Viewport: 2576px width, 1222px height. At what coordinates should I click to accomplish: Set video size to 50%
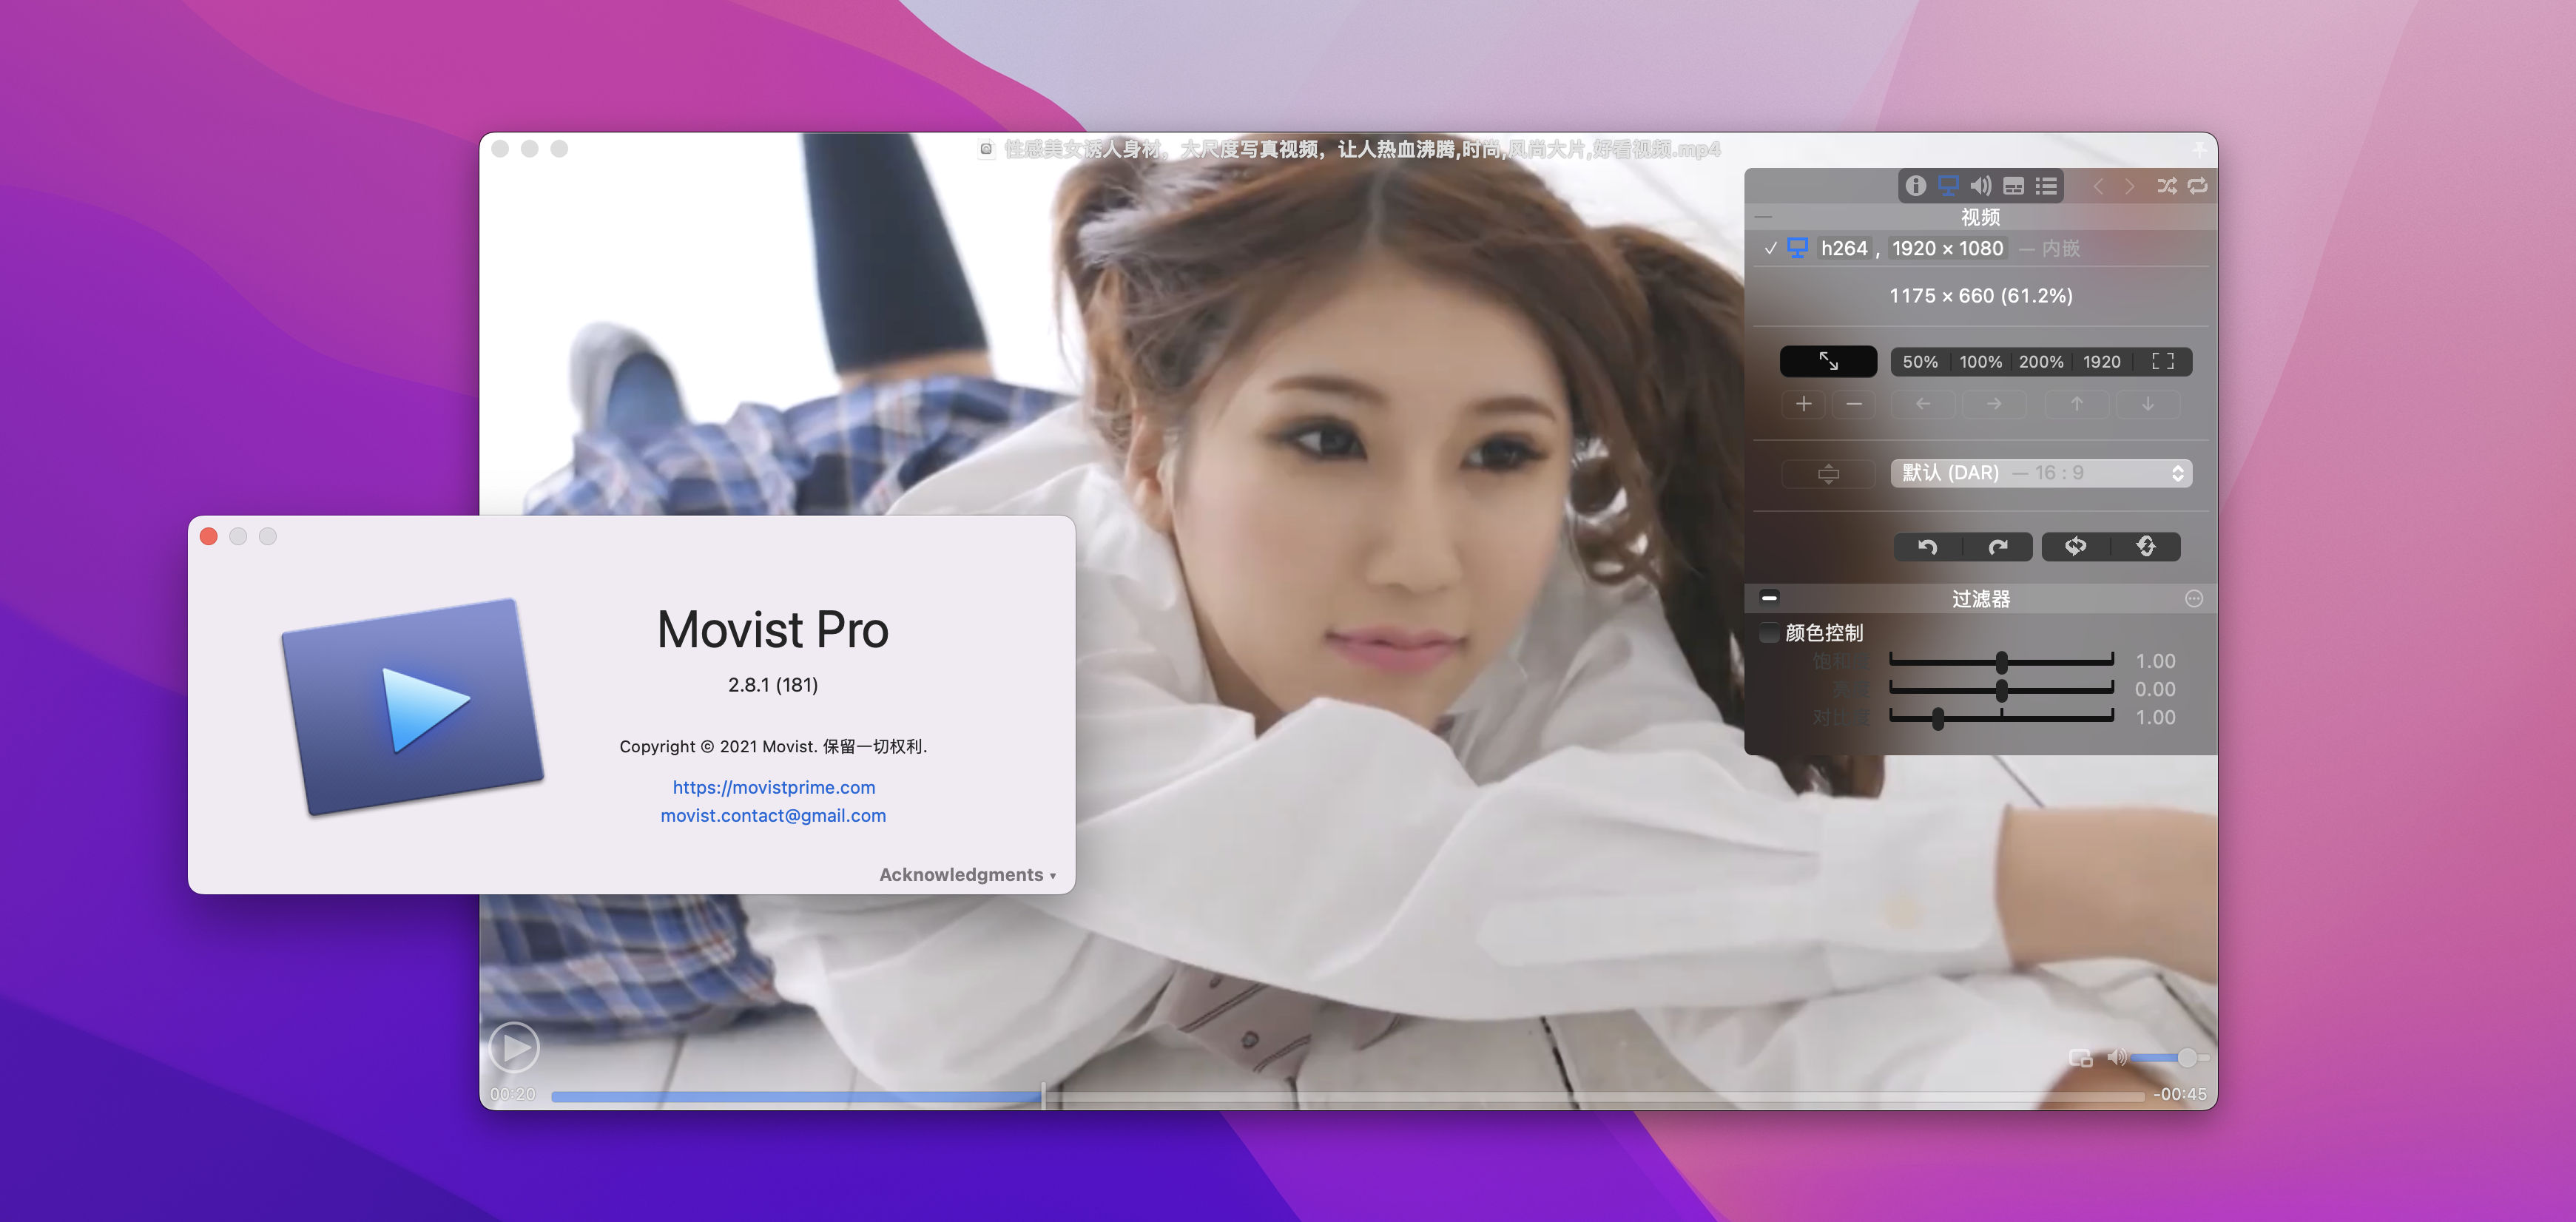click(1920, 362)
